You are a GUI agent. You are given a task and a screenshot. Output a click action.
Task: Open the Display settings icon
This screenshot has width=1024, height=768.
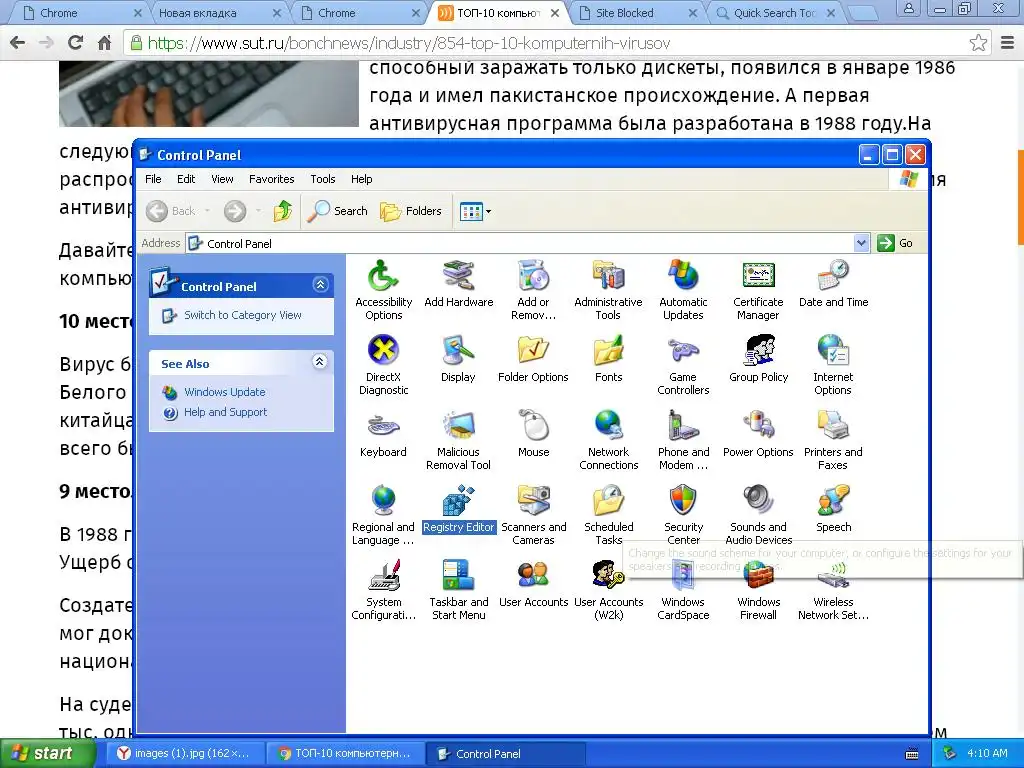tap(458, 351)
